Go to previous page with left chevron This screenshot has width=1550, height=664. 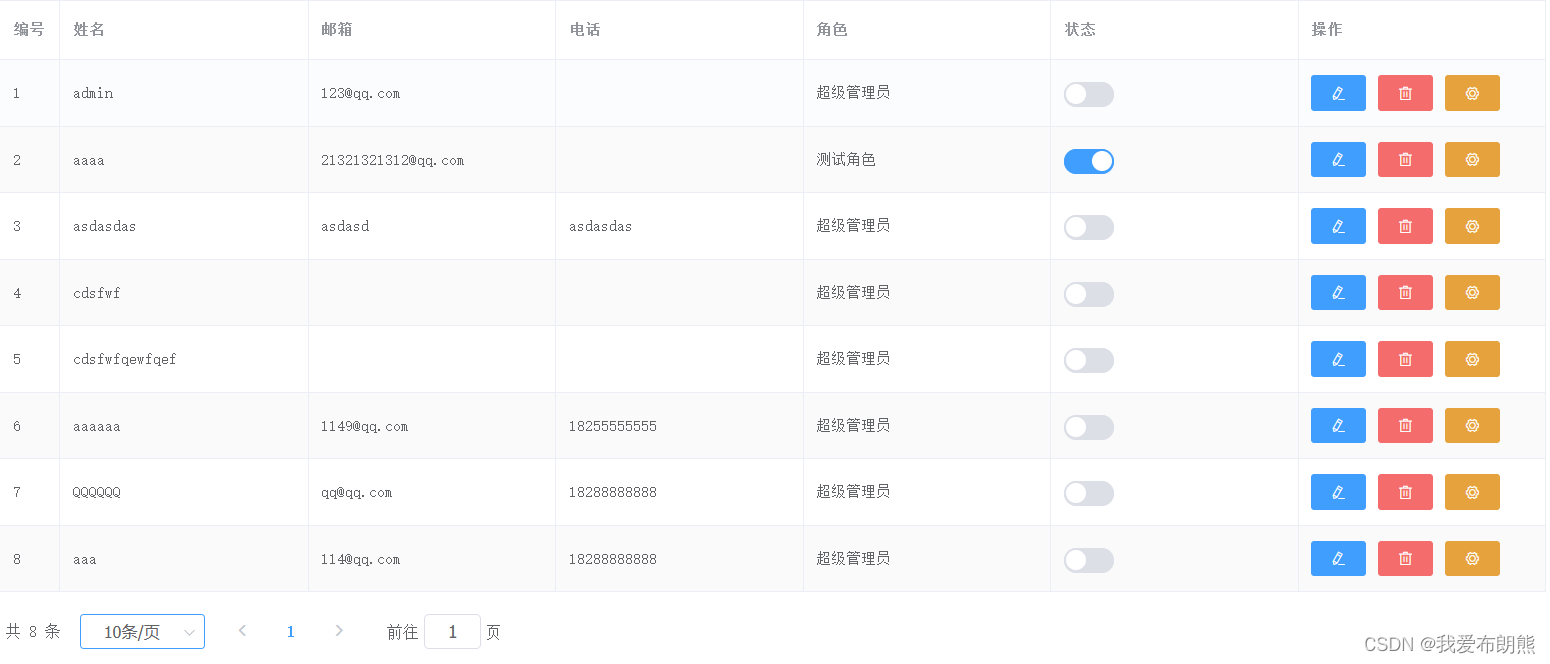pos(242,631)
